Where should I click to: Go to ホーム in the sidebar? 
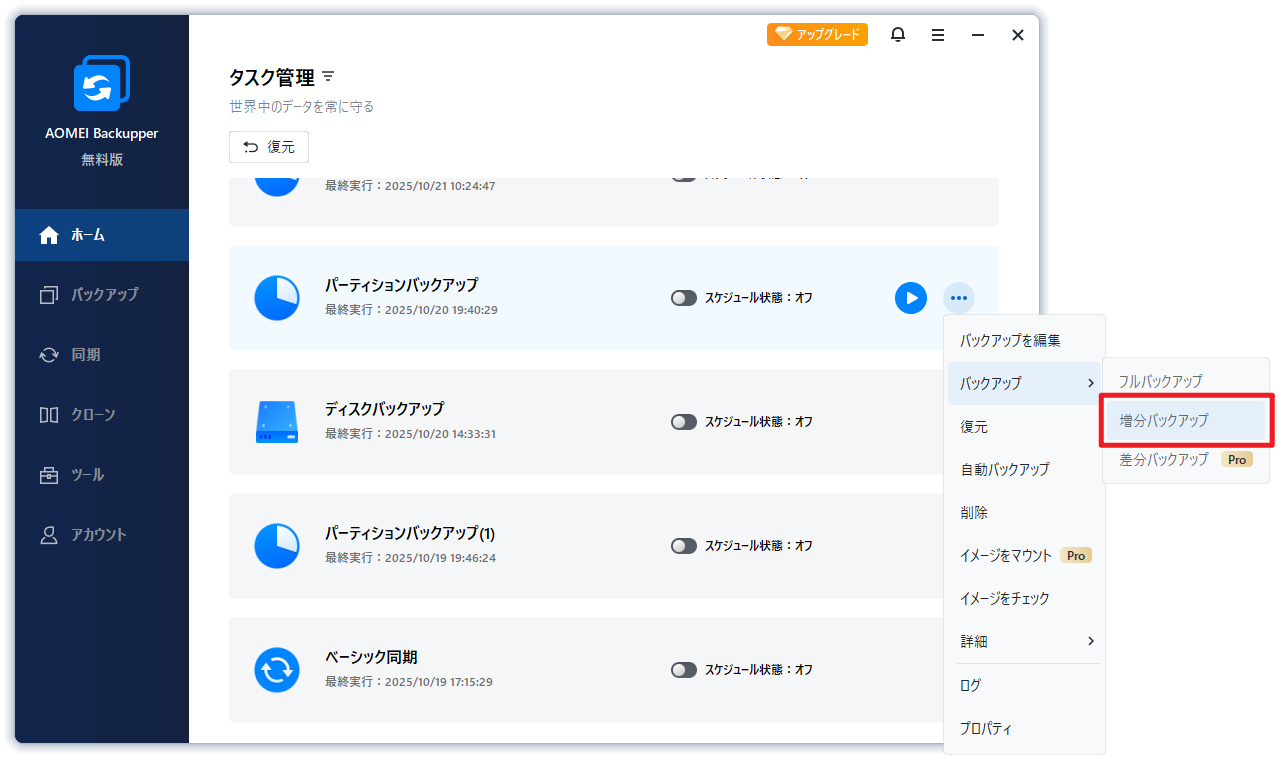(x=102, y=235)
